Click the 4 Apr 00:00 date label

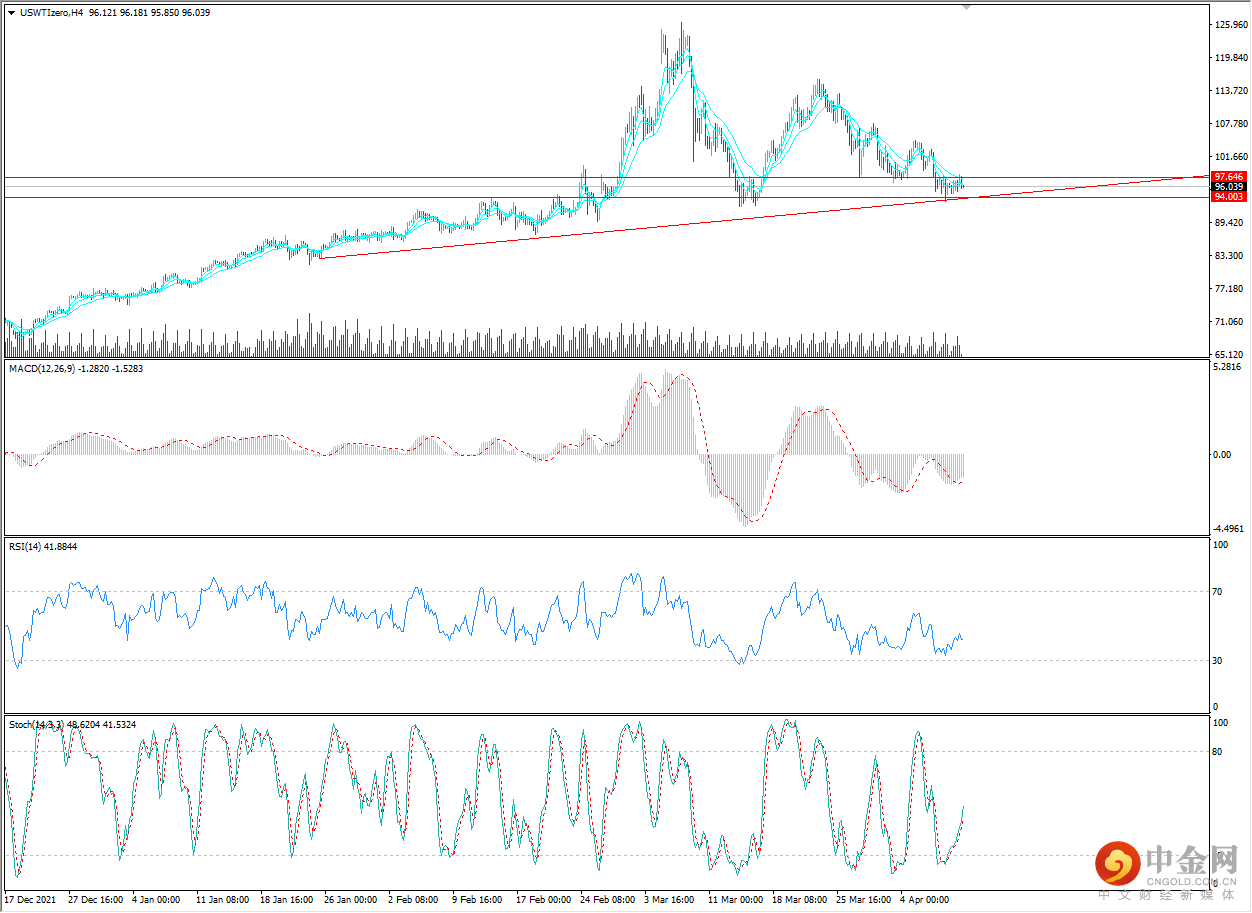(925, 899)
